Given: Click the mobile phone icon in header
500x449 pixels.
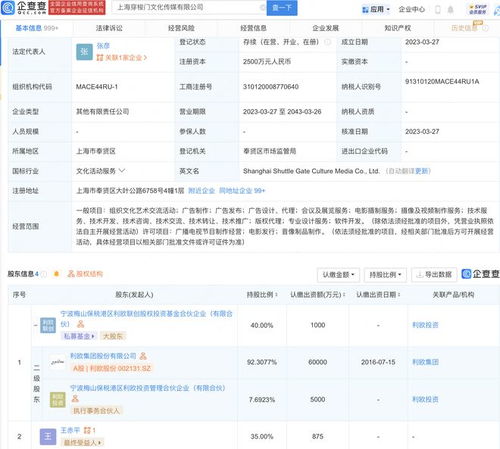Looking at the screenshot, I should coord(438,10).
